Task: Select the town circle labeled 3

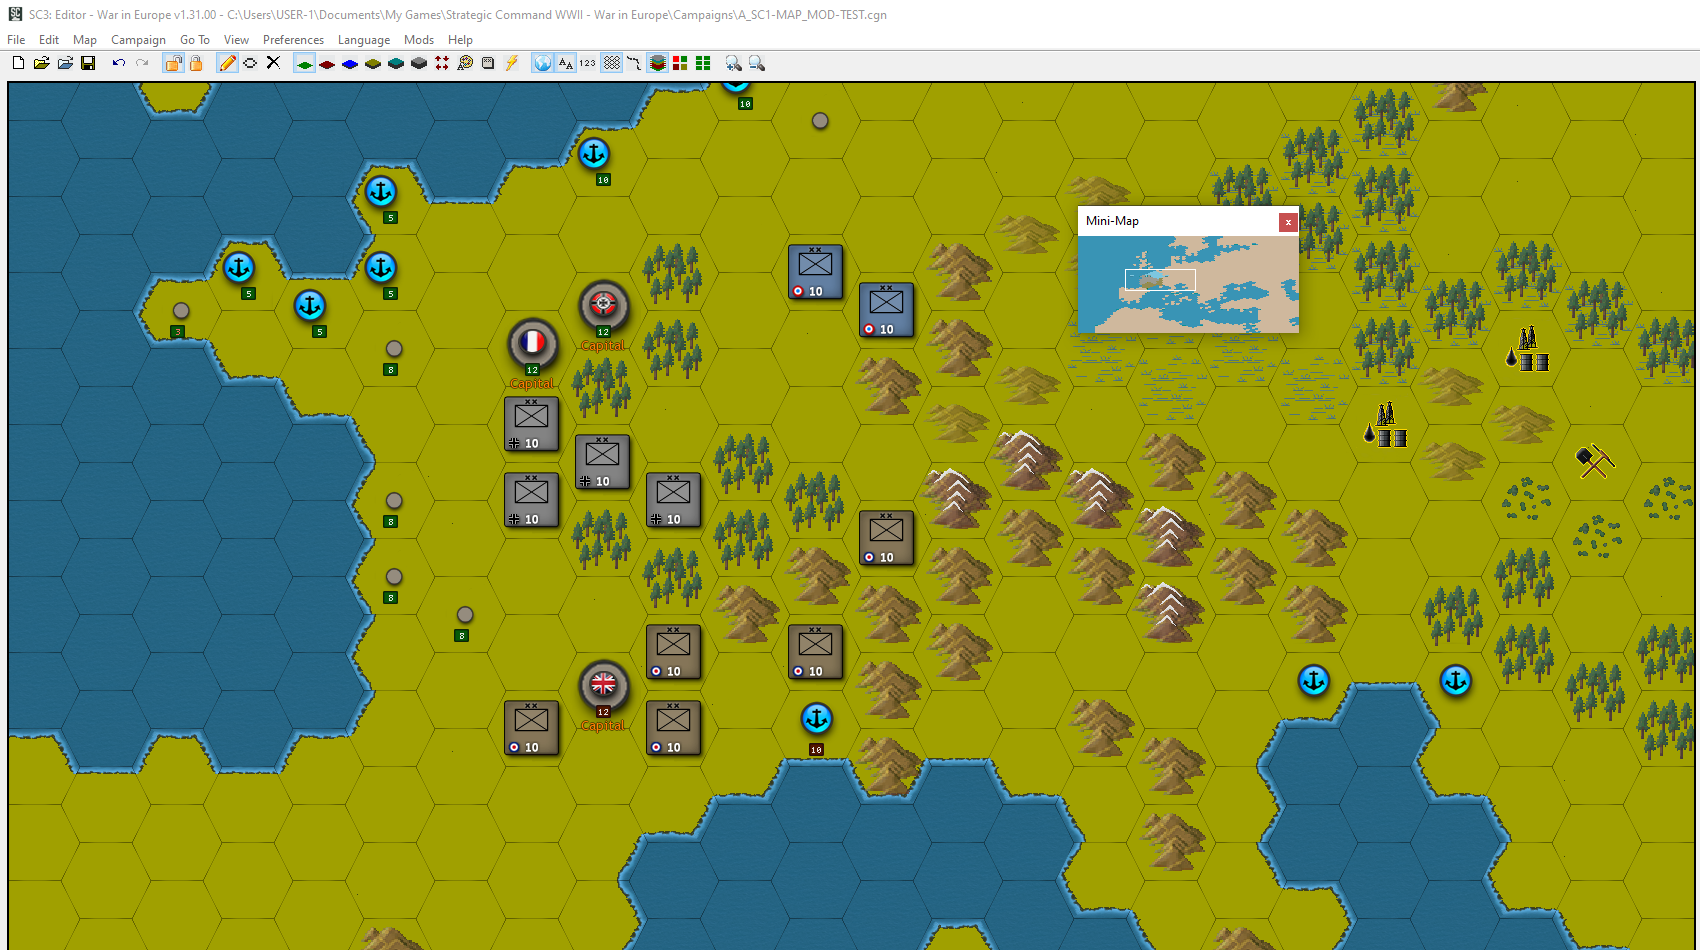Action: 181,311
